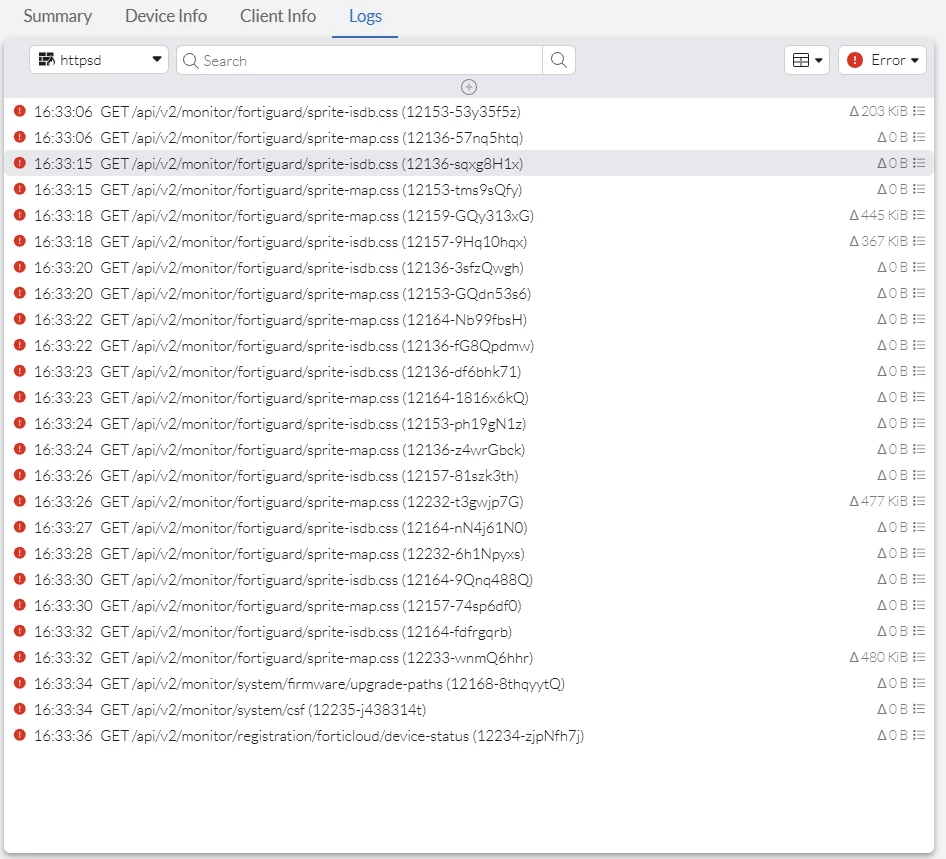This screenshot has width=946, height=859.
Task: Click the Δ 480 KiB memory value
Action: click(x=878, y=656)
